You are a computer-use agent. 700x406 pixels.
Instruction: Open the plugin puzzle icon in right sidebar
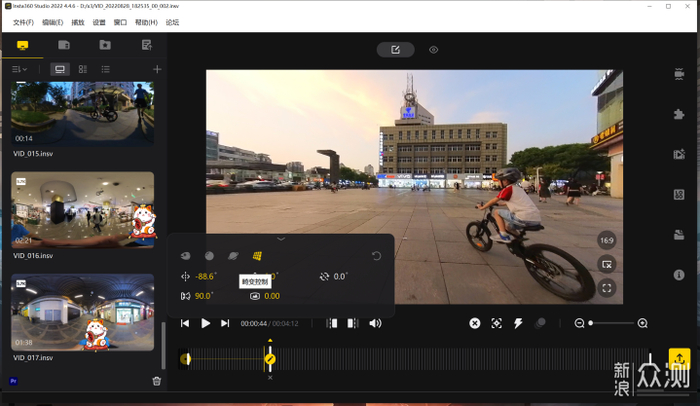(x=679, y=113)
